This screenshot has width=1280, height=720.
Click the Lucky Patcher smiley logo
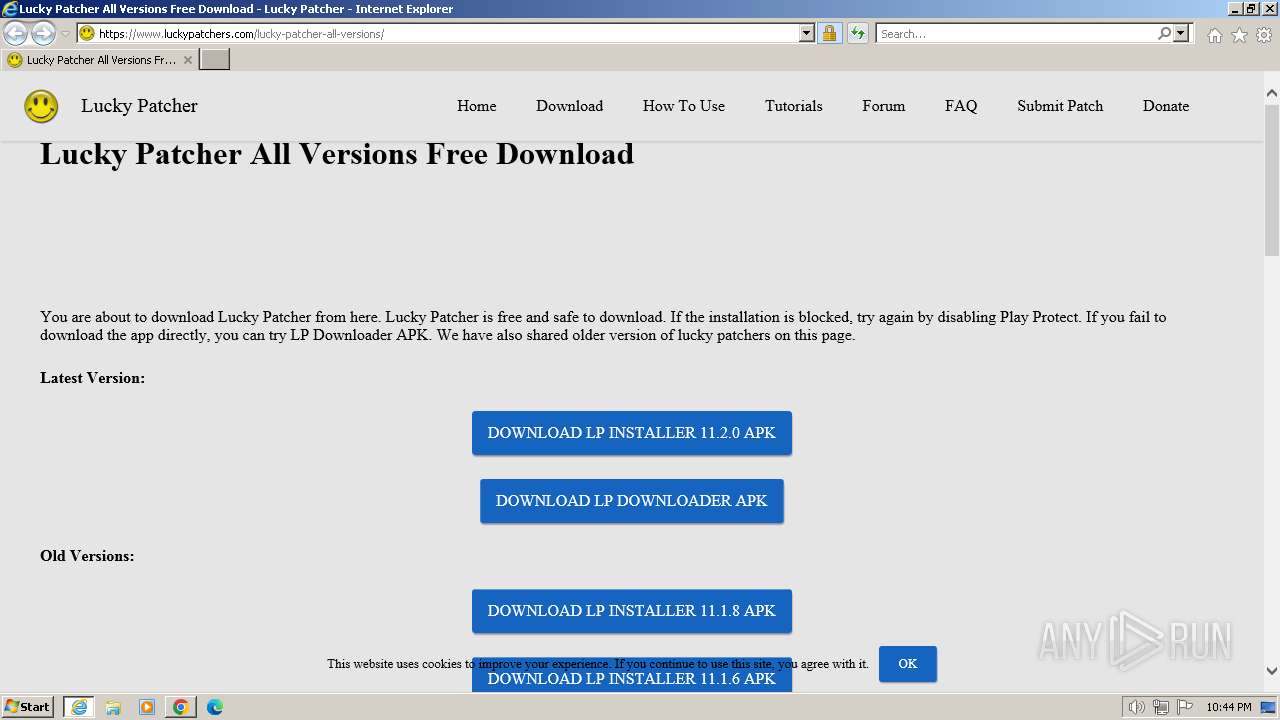[41, 106]
